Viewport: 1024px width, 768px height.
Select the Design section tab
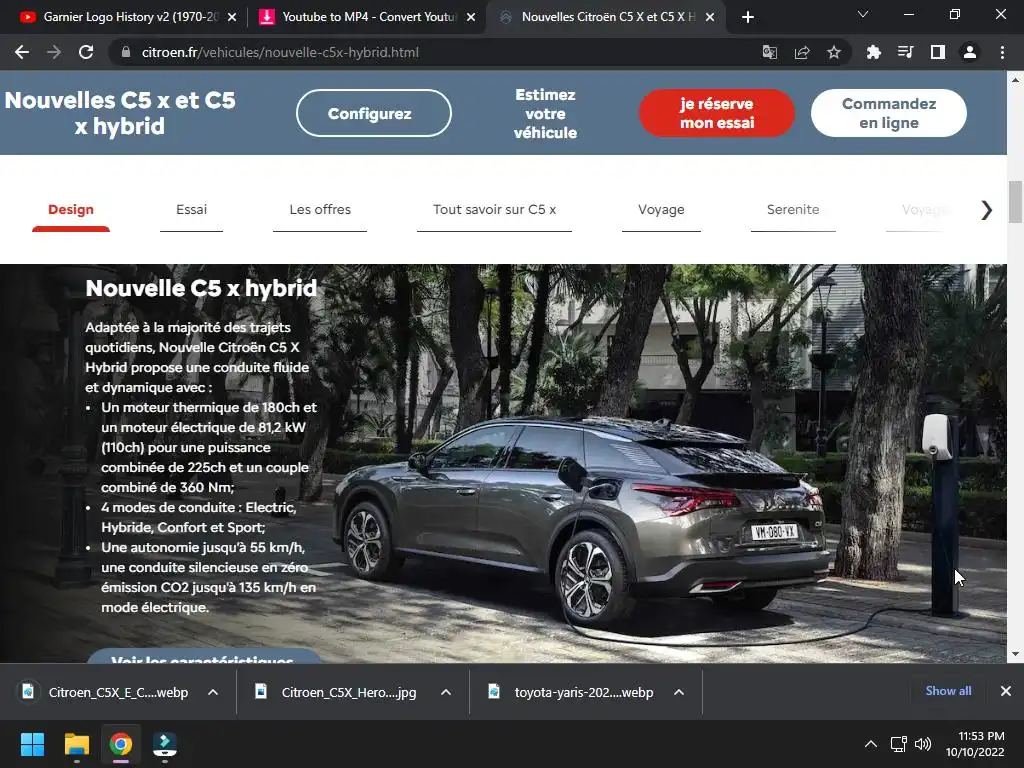[x=71, y=210]
